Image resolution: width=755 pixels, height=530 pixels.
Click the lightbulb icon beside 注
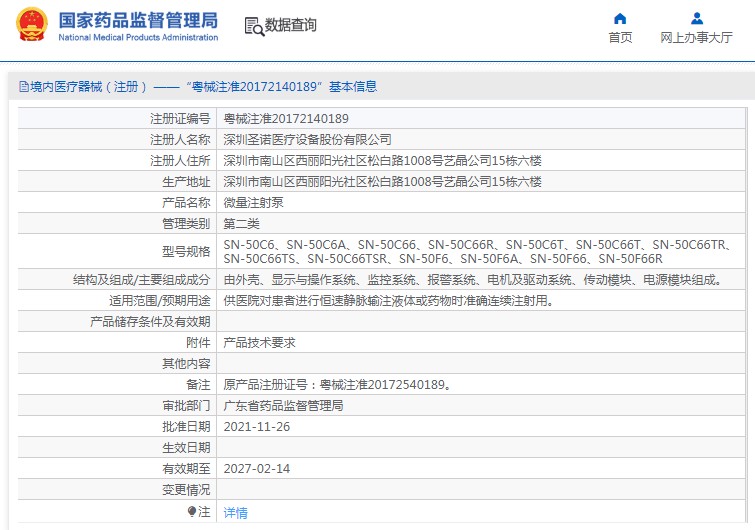coord(192,511)
